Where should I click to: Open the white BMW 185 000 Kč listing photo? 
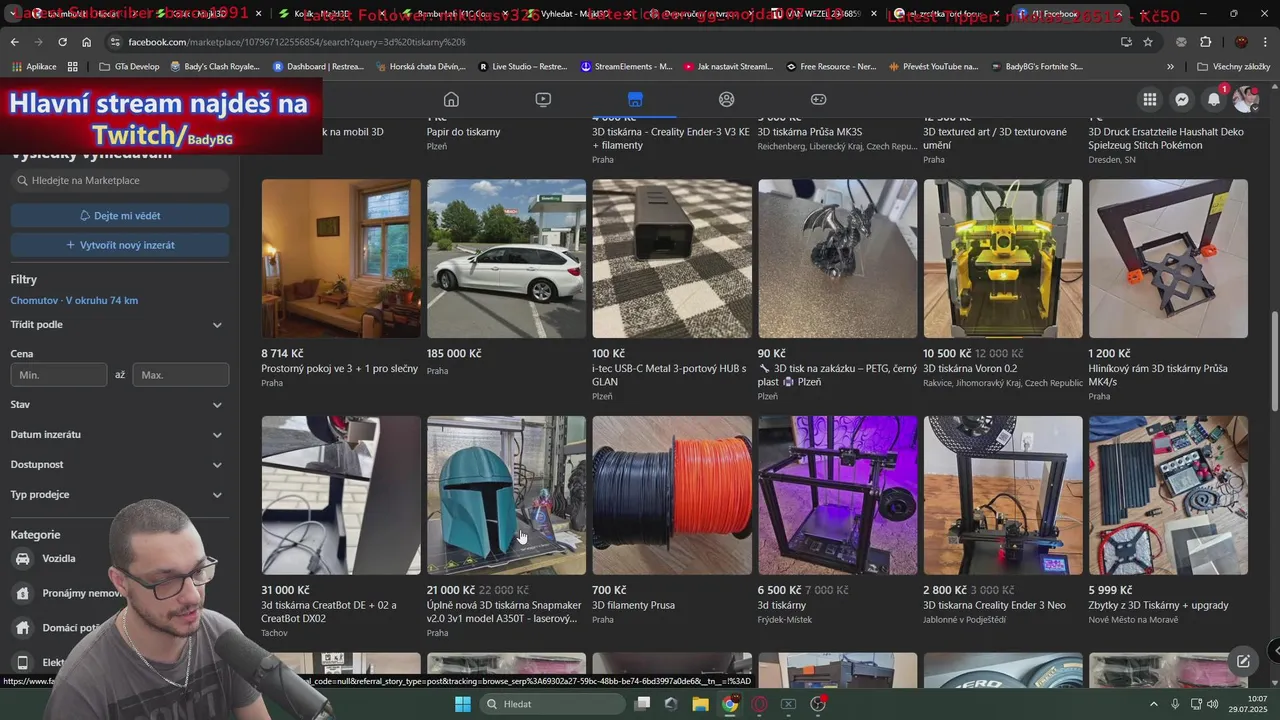506,259
